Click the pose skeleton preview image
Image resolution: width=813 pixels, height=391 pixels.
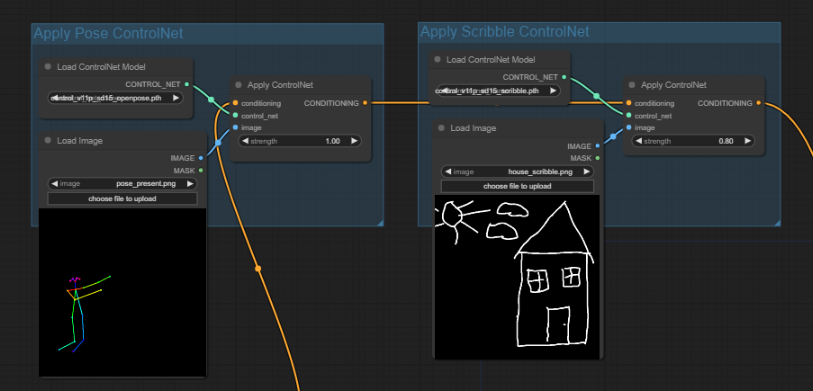point(122,292)
